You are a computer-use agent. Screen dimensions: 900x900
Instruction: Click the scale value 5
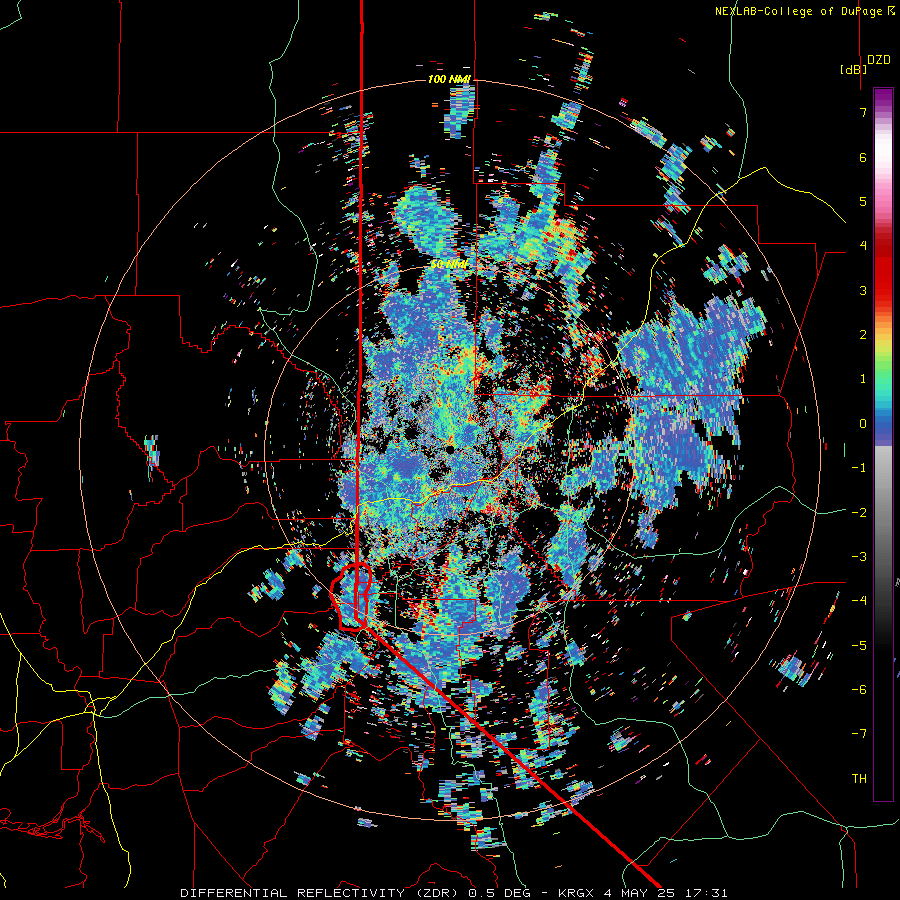click(863, 201)
